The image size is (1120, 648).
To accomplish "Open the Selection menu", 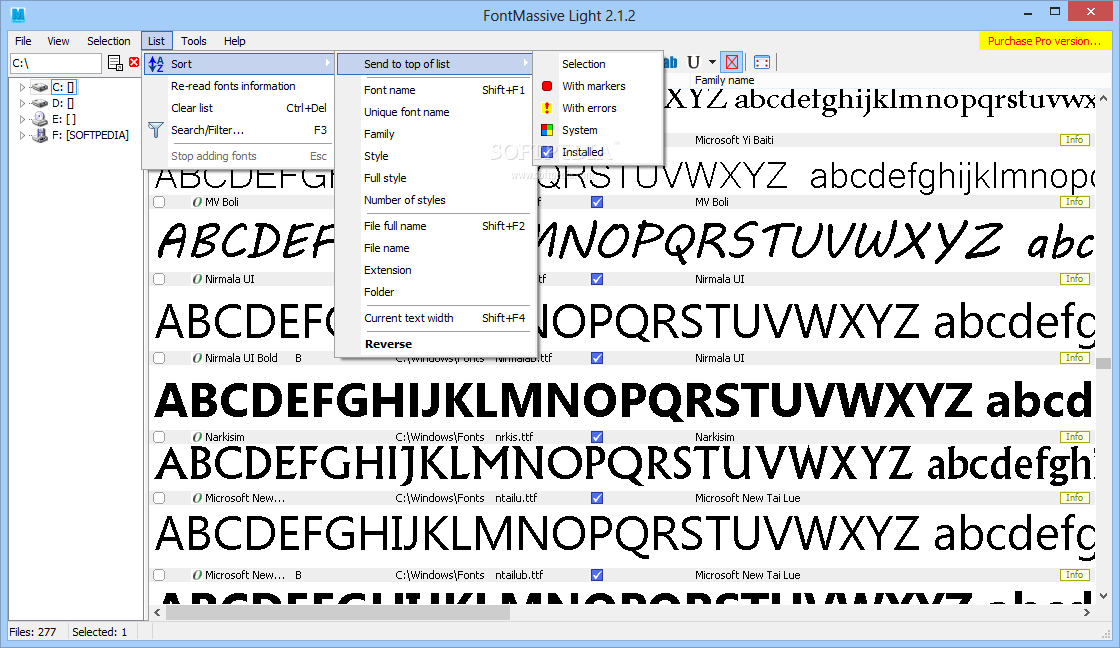I will pos(109,41).
